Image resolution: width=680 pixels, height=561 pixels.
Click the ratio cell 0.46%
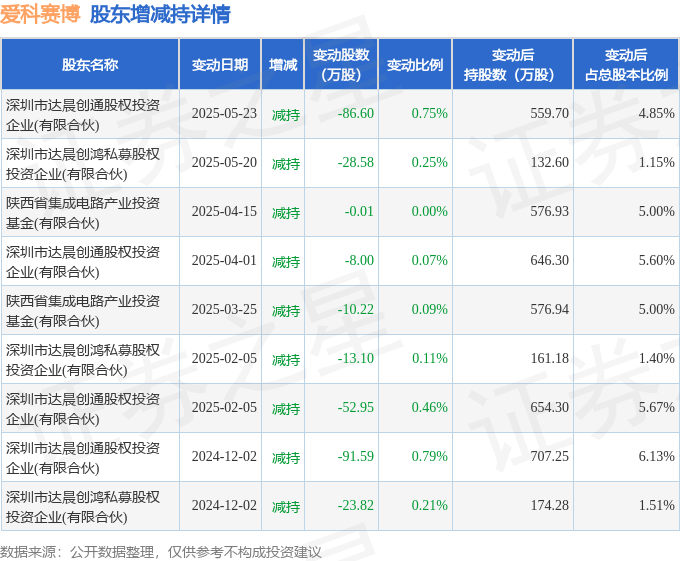coord(429,408)
